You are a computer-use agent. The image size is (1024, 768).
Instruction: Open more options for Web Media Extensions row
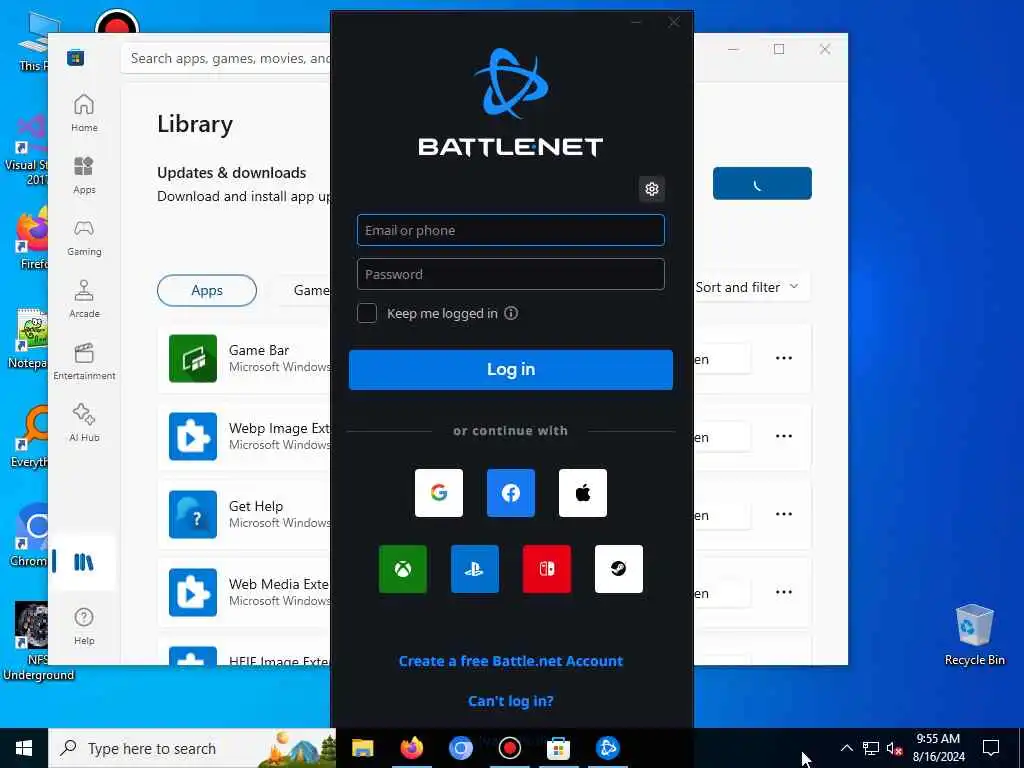(x=784, y=592)
